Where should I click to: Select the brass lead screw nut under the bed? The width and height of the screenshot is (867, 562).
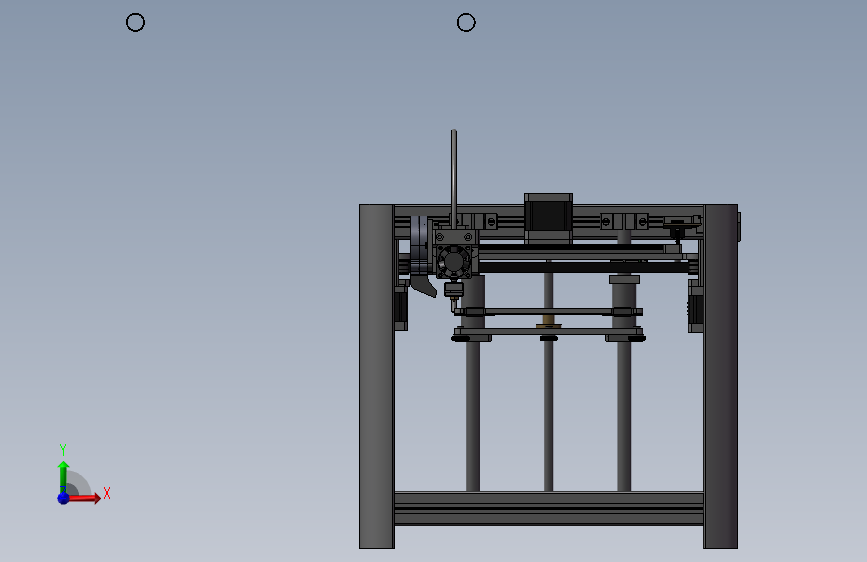pyautogui.click(x=548, y=321)
